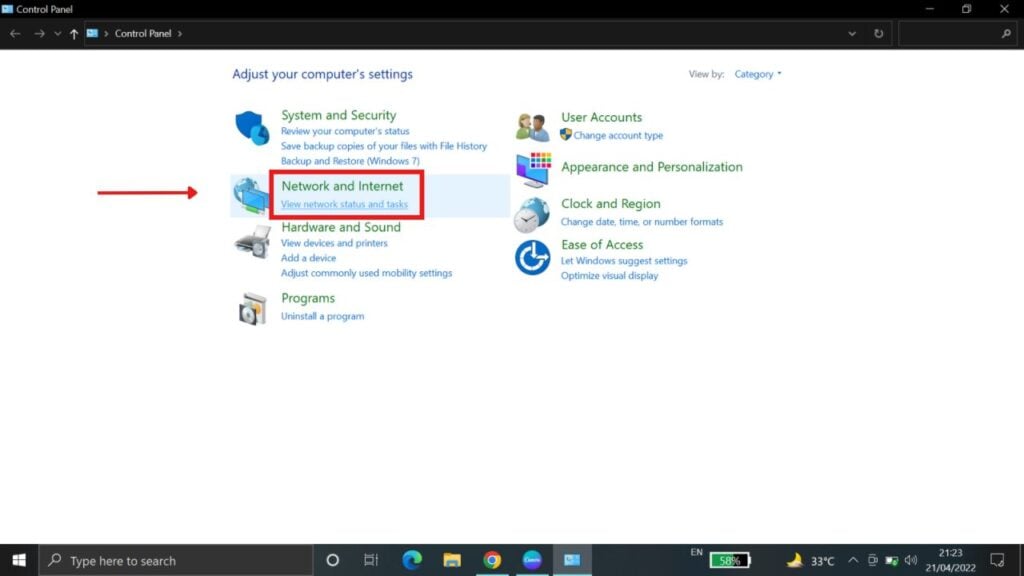The height and width of the screenshot is (576, 1024).
Task: Click the Ease of Access icon
Action: (532, 257)
